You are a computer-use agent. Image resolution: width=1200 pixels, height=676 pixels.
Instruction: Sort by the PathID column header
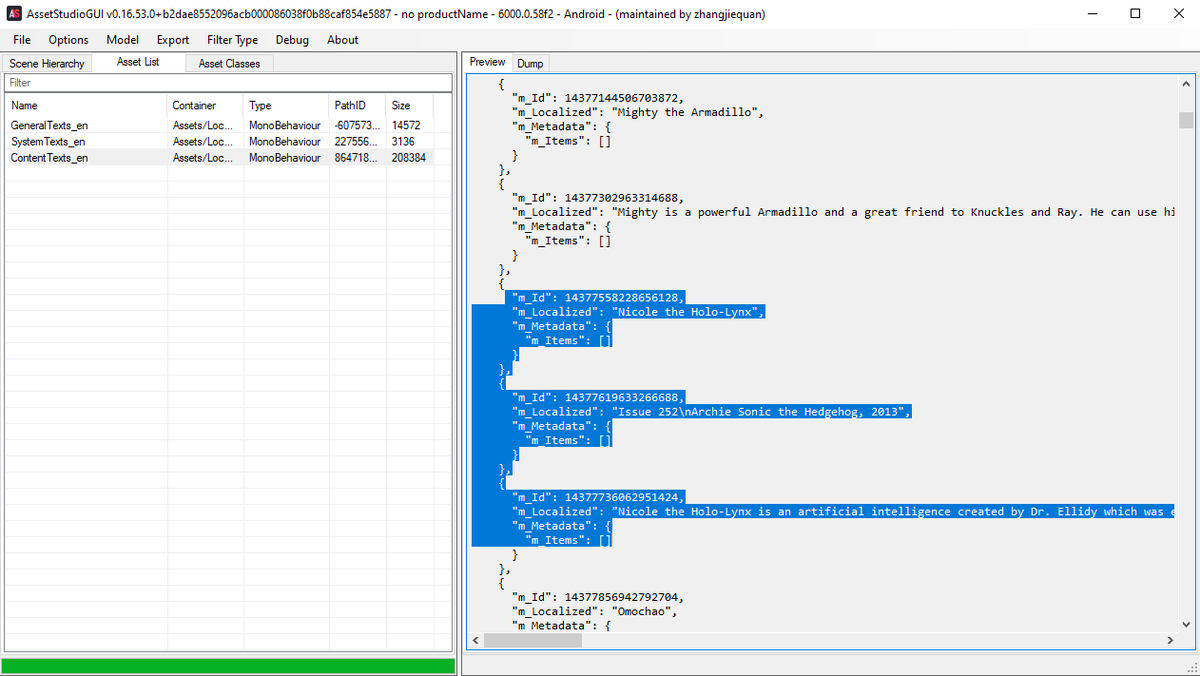[x=357, y=105]
